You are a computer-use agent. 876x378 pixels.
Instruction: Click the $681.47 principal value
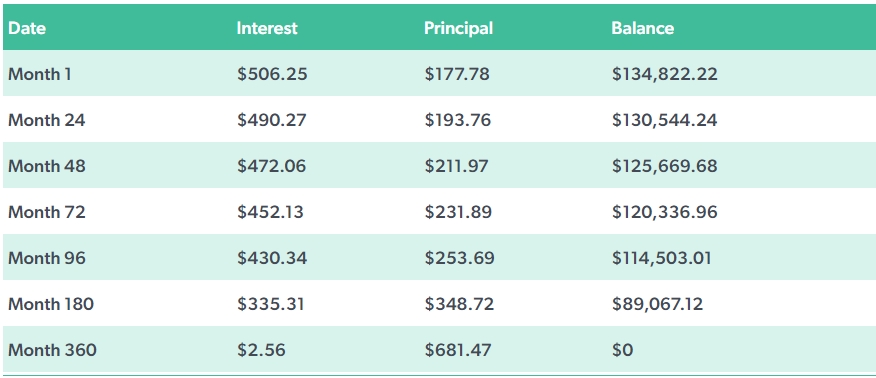tap(458, 350)
